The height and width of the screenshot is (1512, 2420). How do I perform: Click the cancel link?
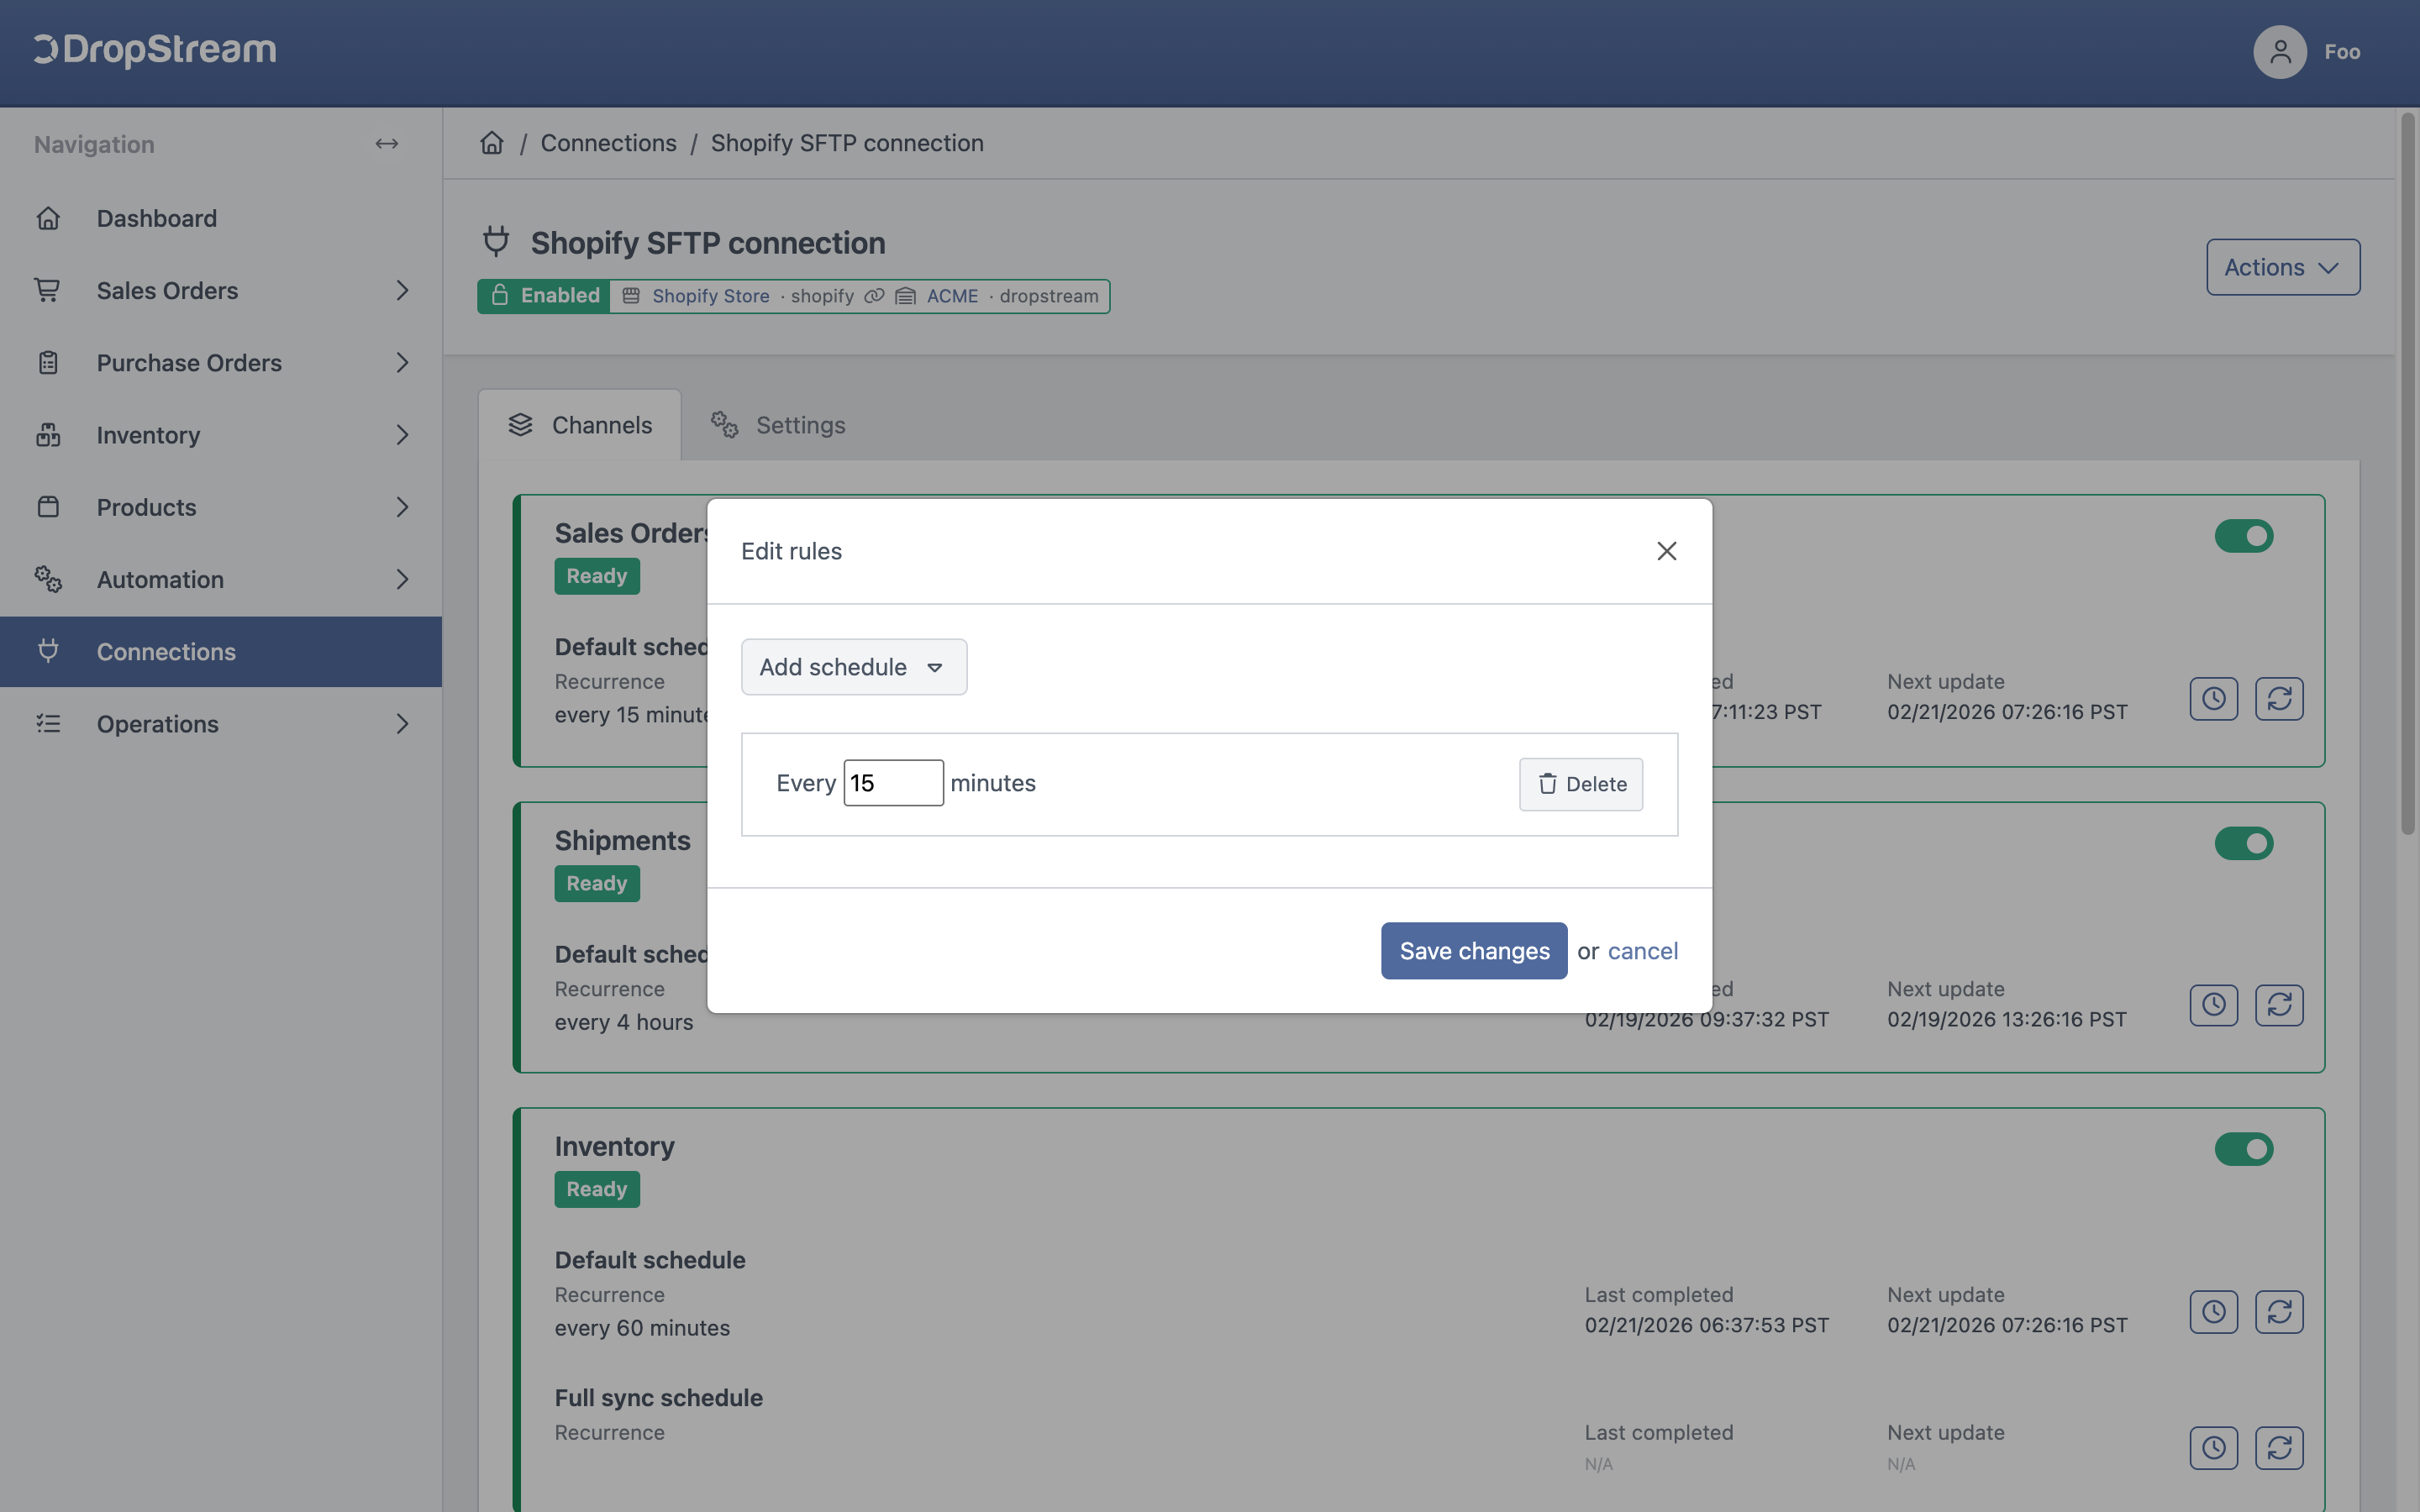1643,950
